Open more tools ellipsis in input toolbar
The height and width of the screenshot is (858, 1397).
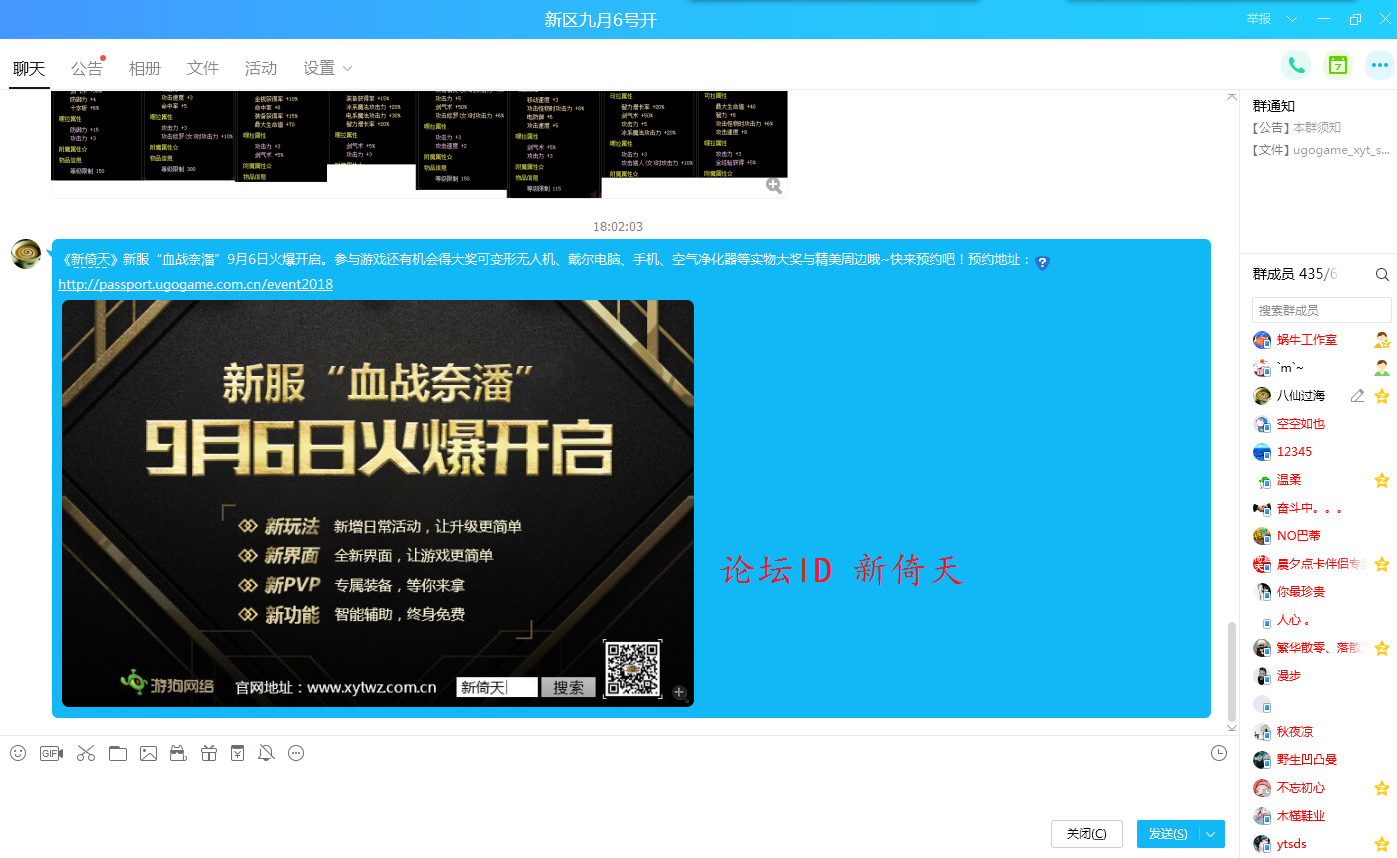click(x=296, y=753)
